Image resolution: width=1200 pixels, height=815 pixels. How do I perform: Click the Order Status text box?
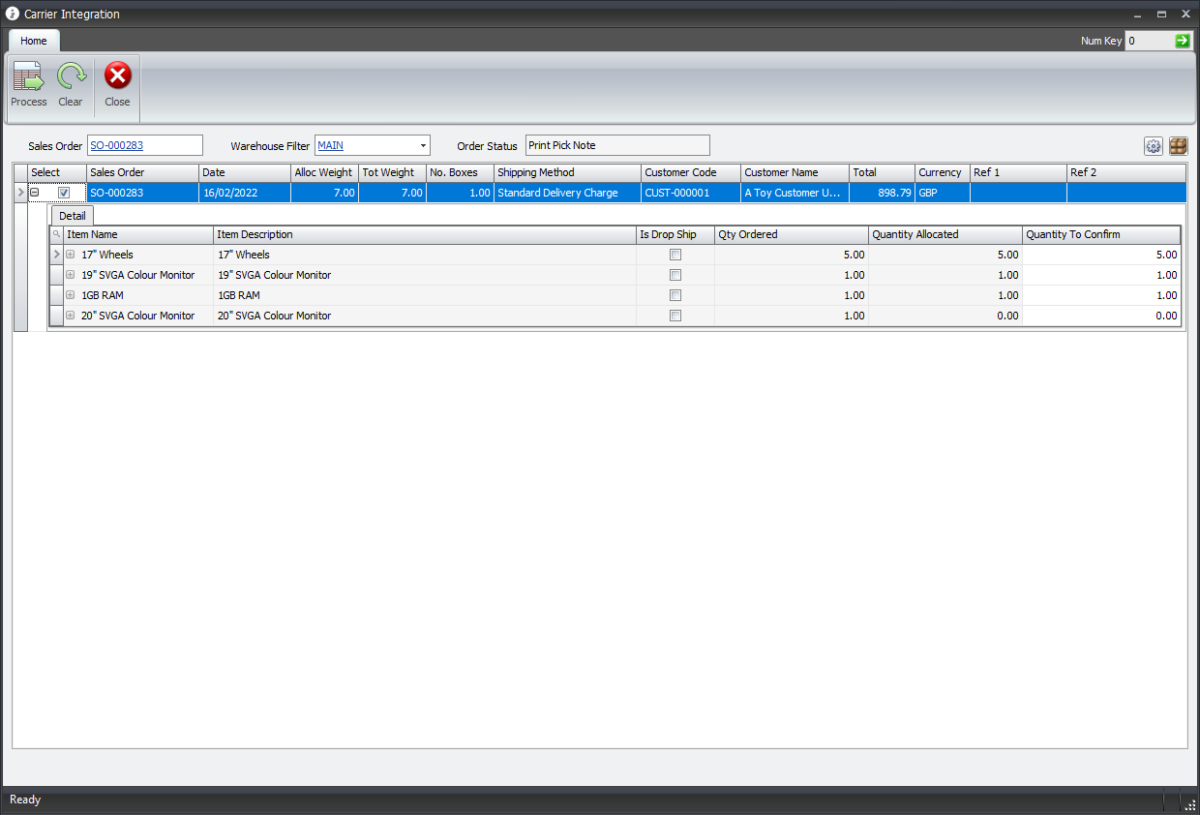617,145
